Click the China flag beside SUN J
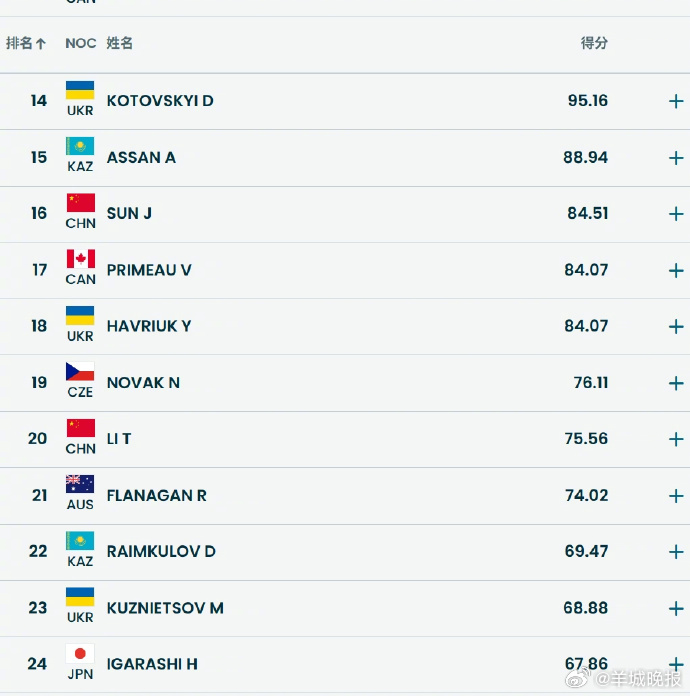Image resolution: width=690 pixels, height=696 pixels. point(80,203)
